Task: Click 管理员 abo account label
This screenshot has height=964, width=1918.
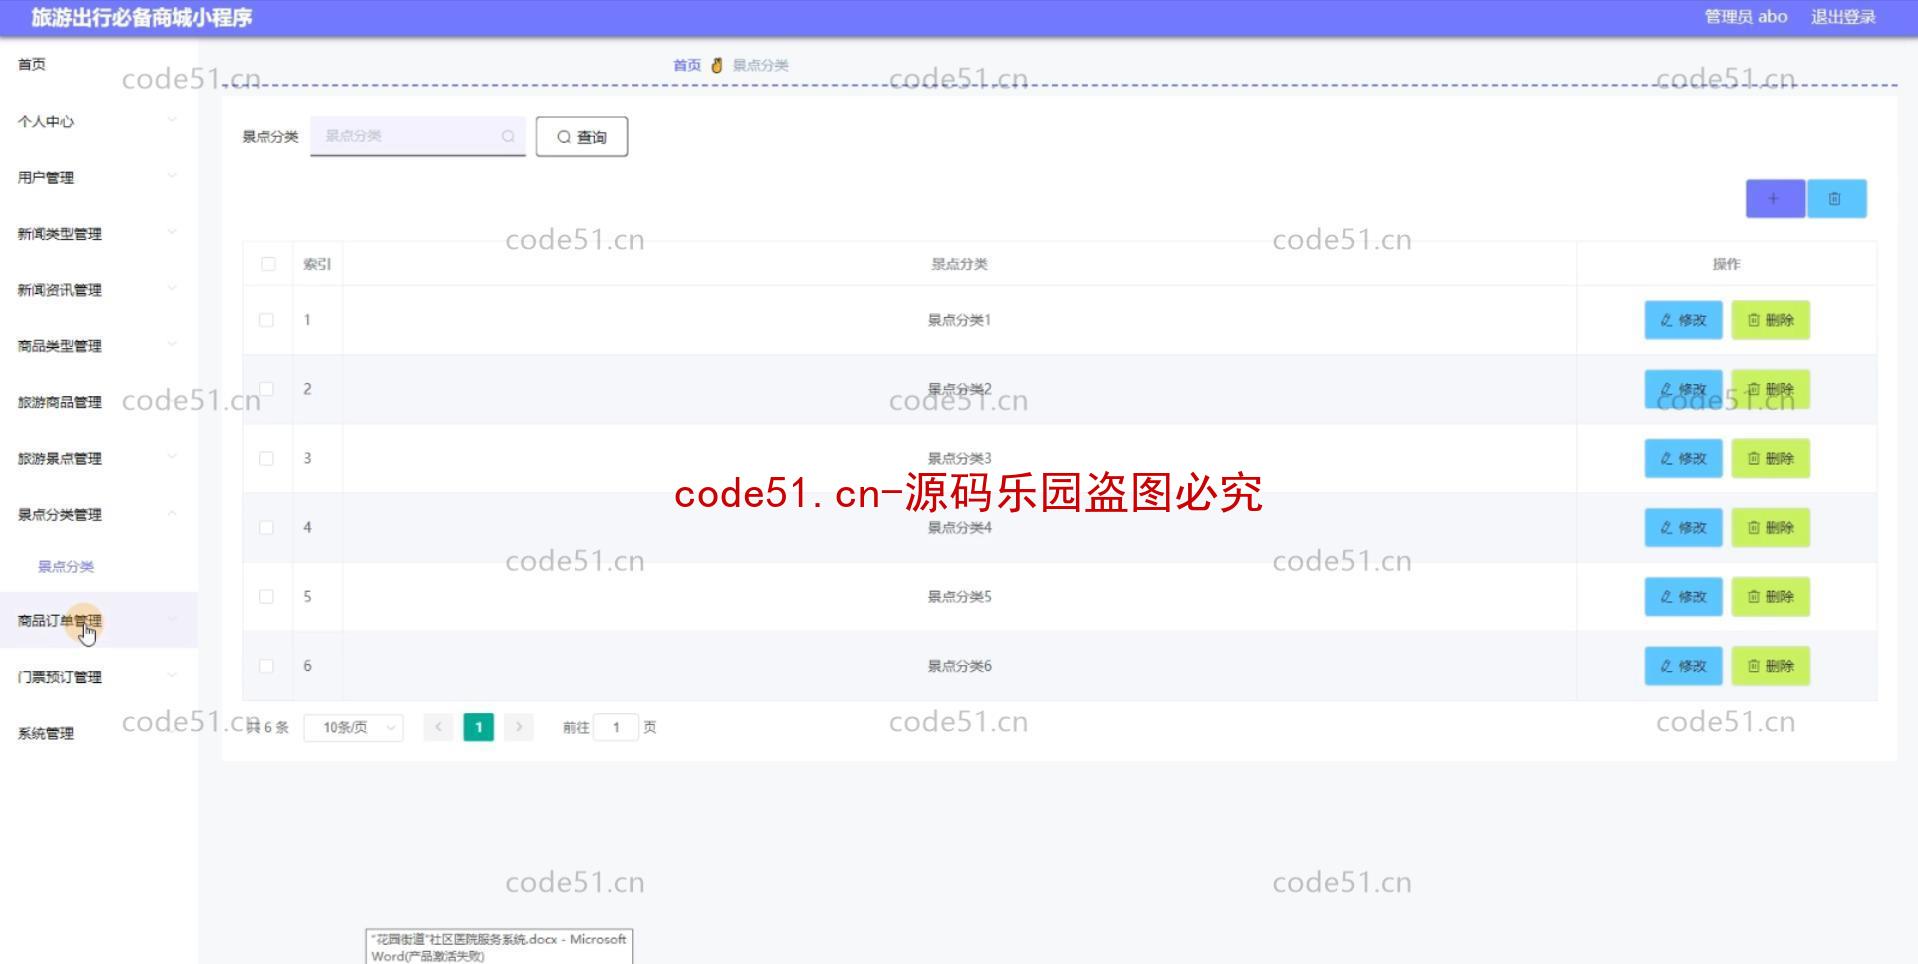Action: click(x=1746, y=17)
